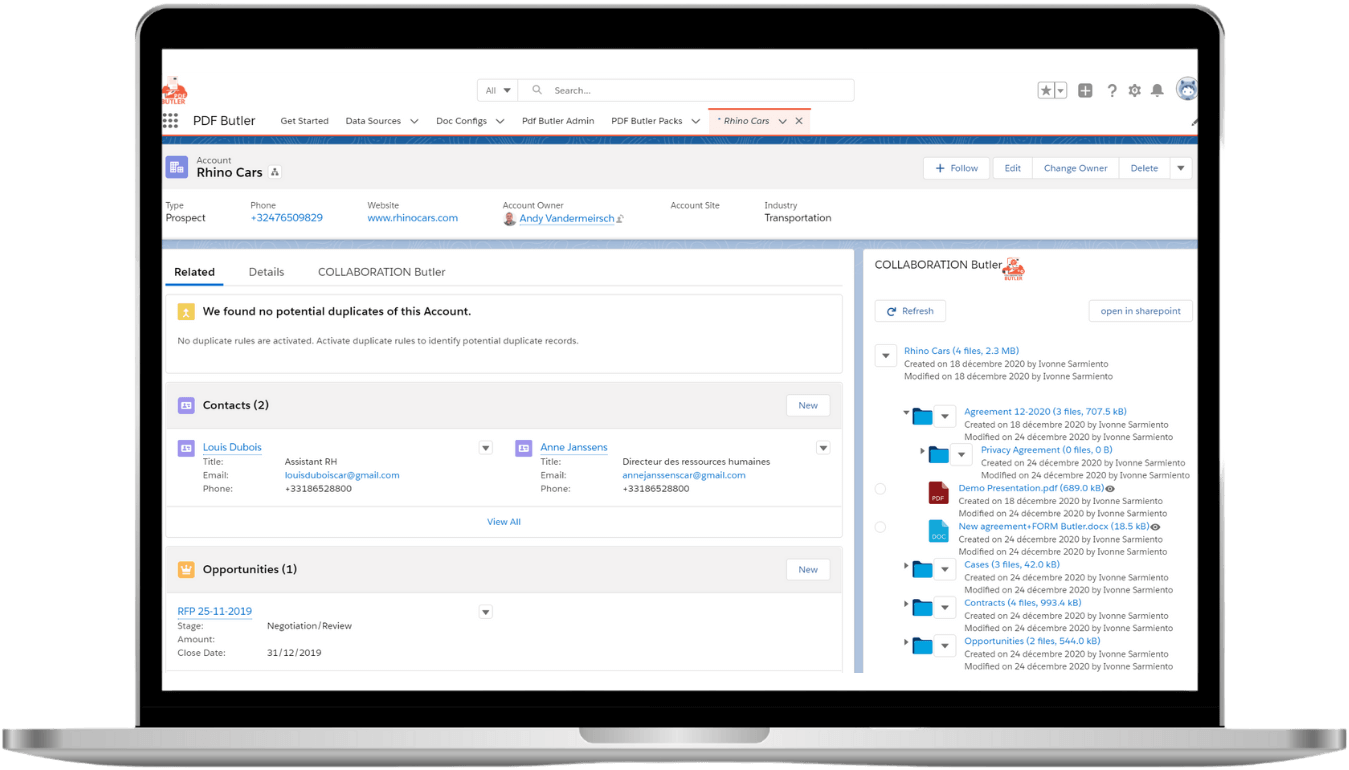Click the duplicates warning merge icon

tap(186, 312)
